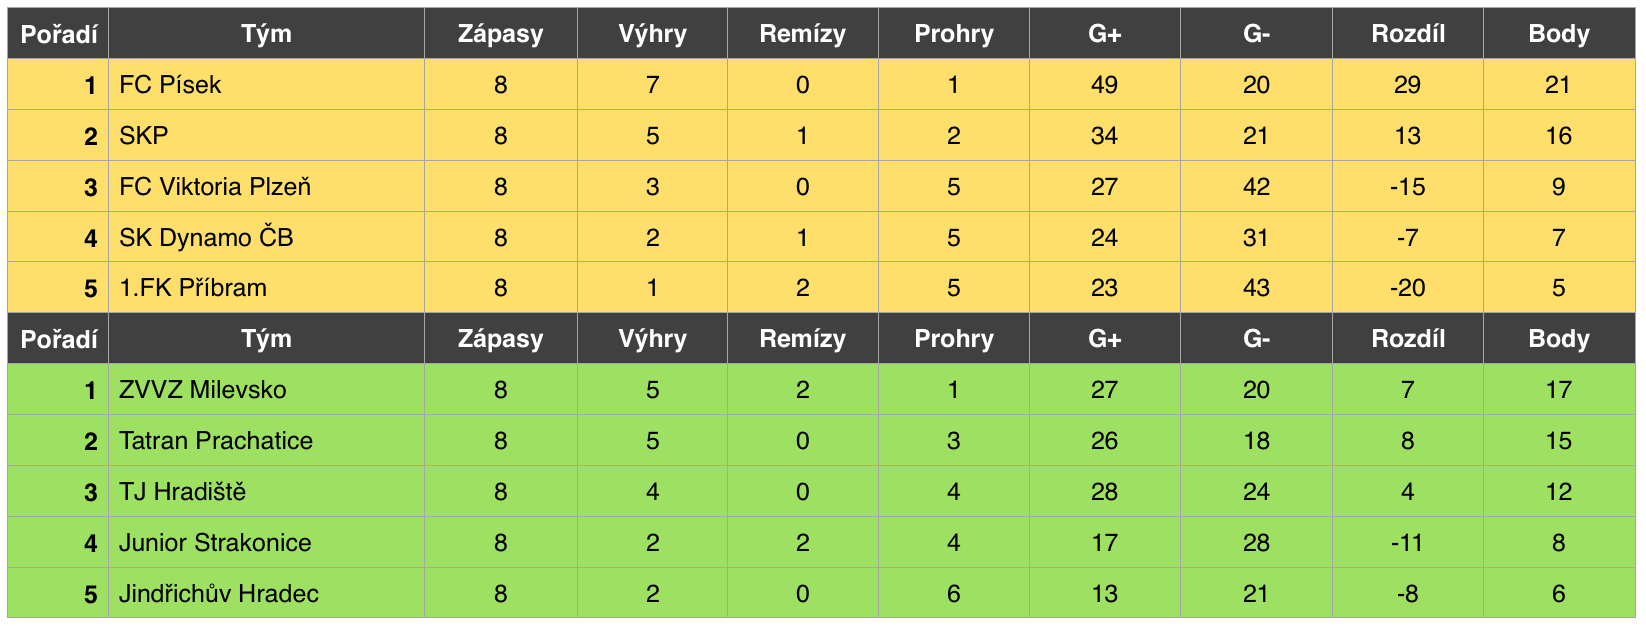The image size is (1646, 626).
Task: Select the TJ Hradiště cell
Action: point(266,492)
